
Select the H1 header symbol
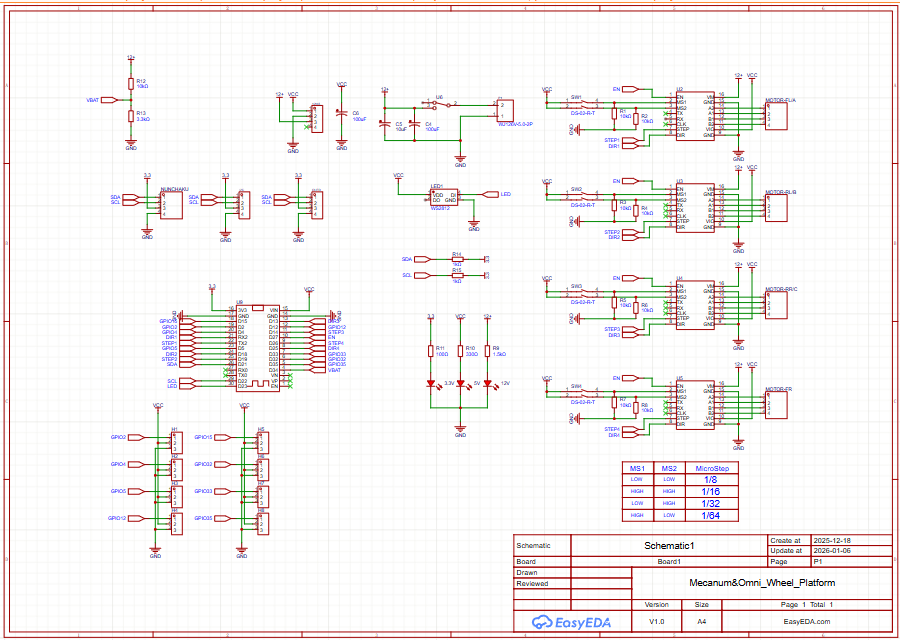(177, 443)
